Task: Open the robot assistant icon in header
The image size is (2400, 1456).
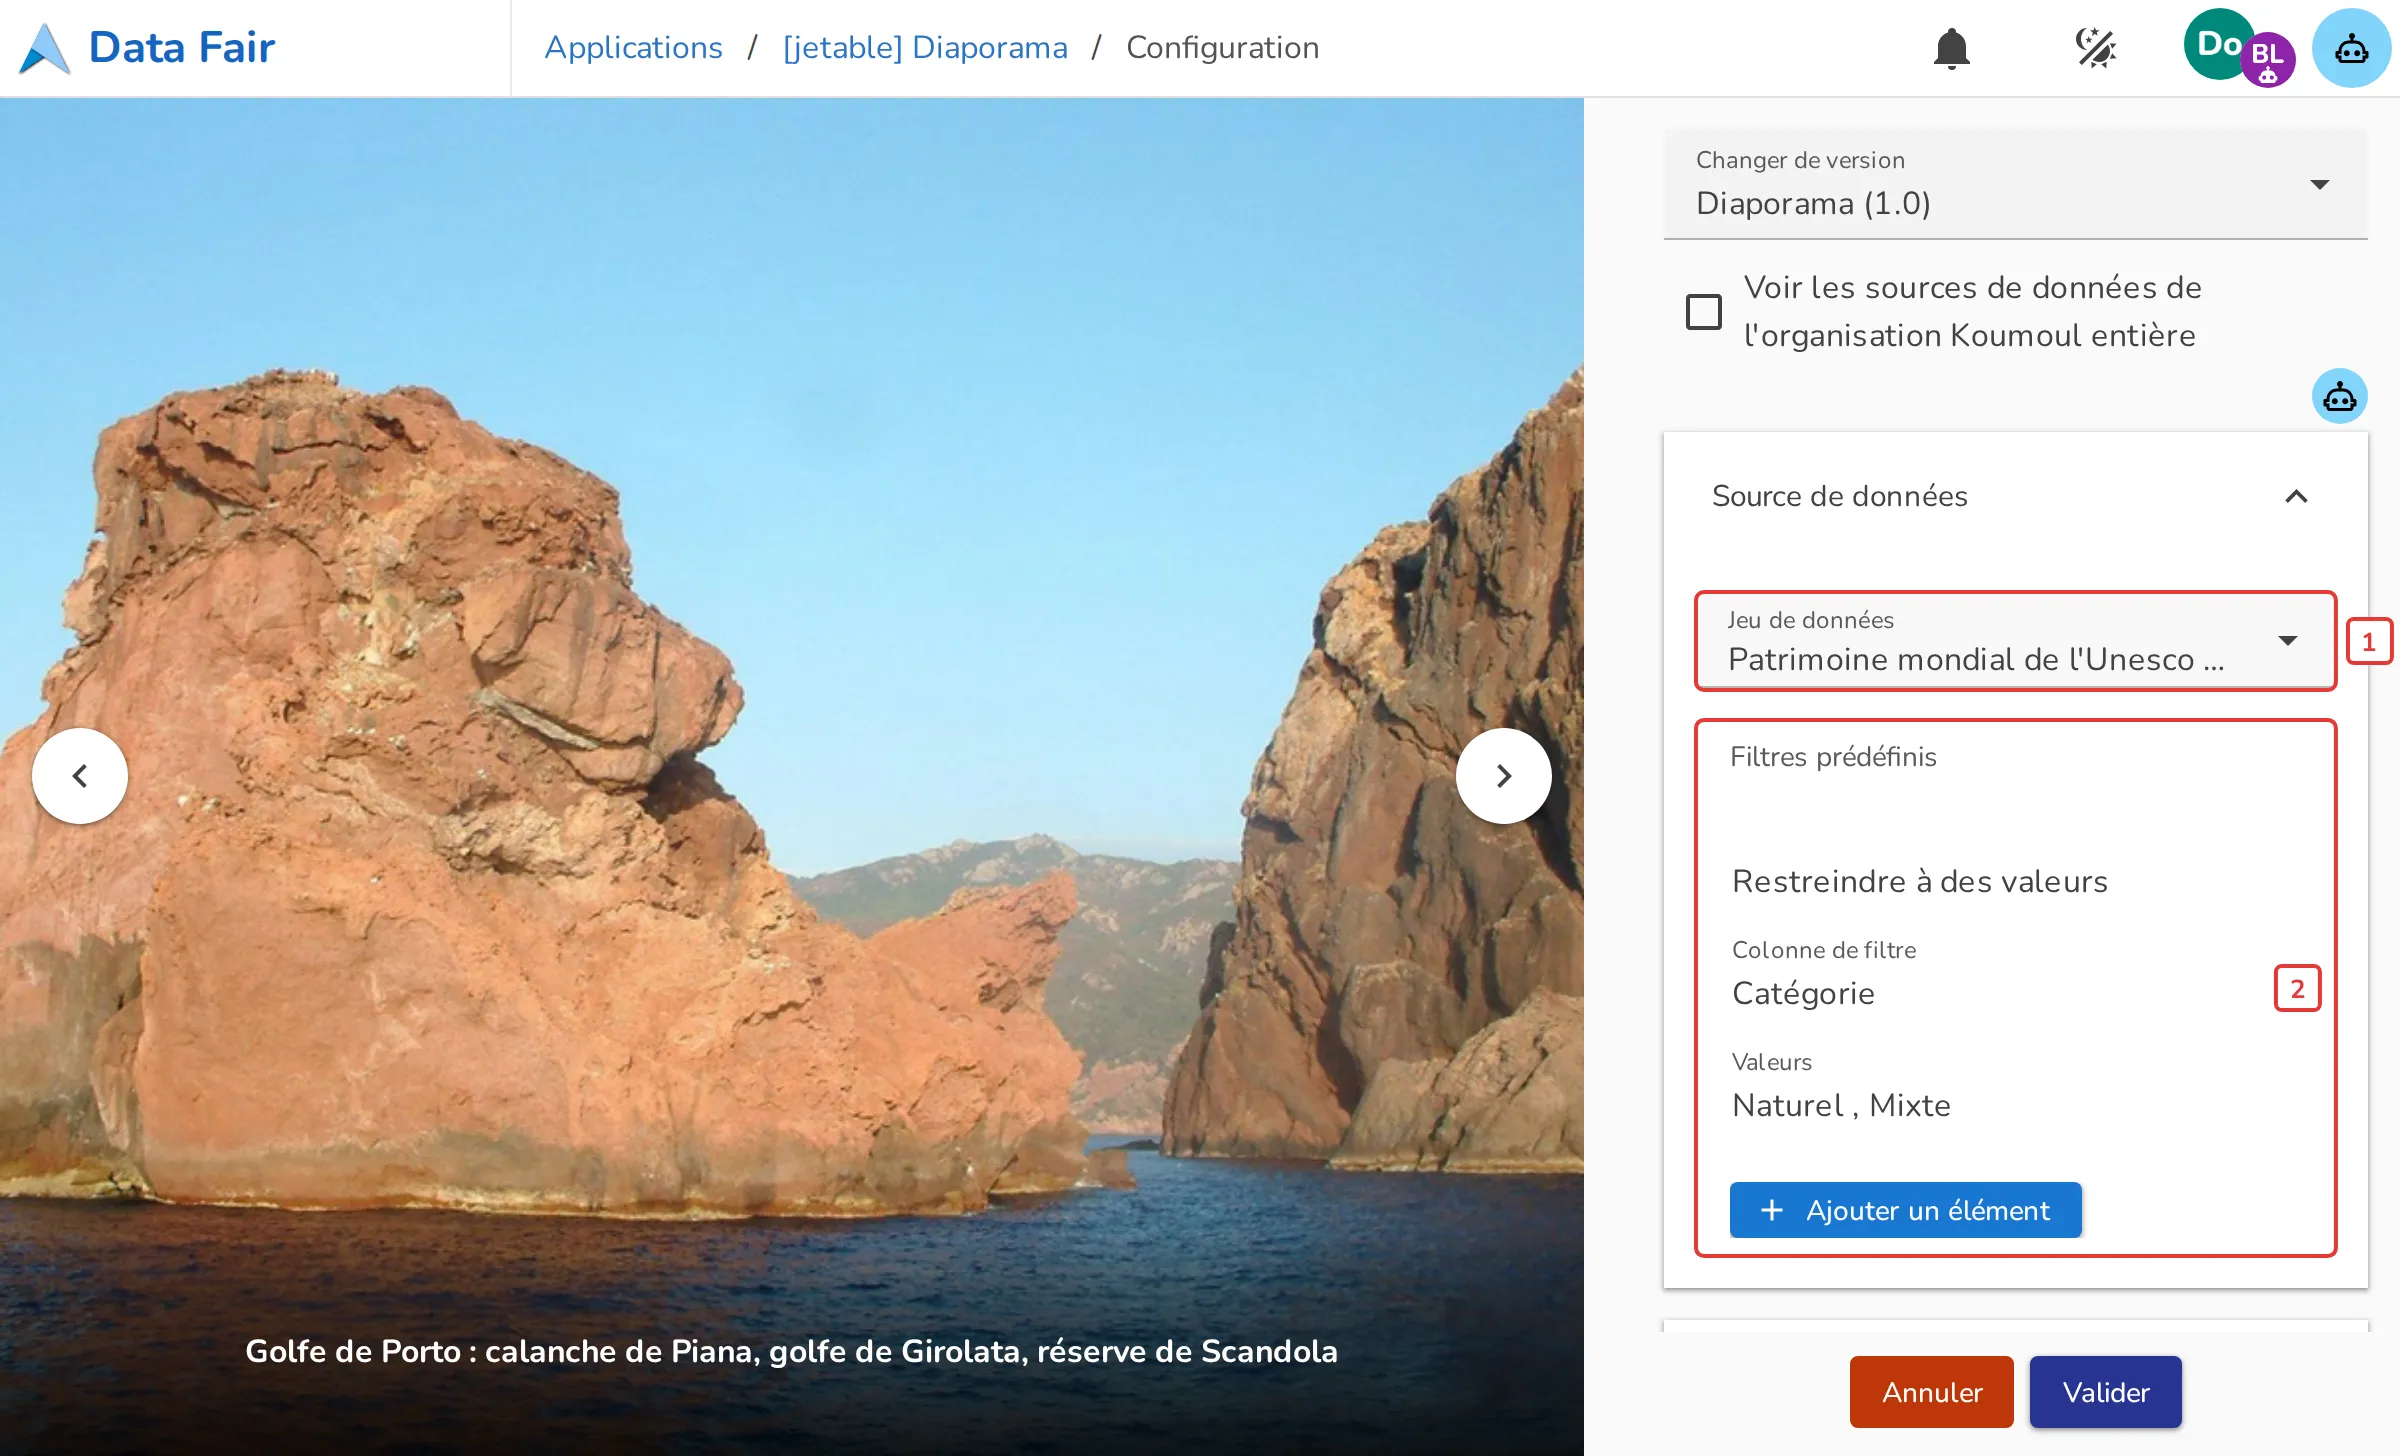Action: click(2351, 48)
